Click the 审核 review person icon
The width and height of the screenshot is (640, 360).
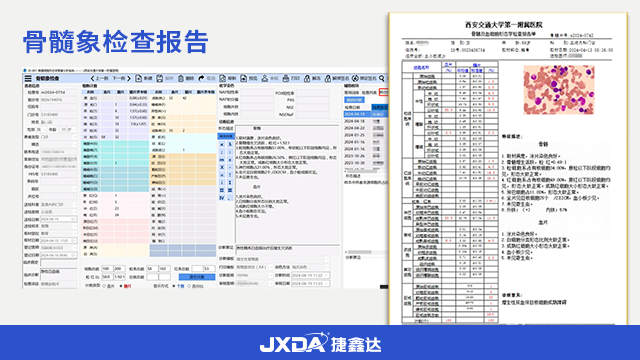coord(264,78)
